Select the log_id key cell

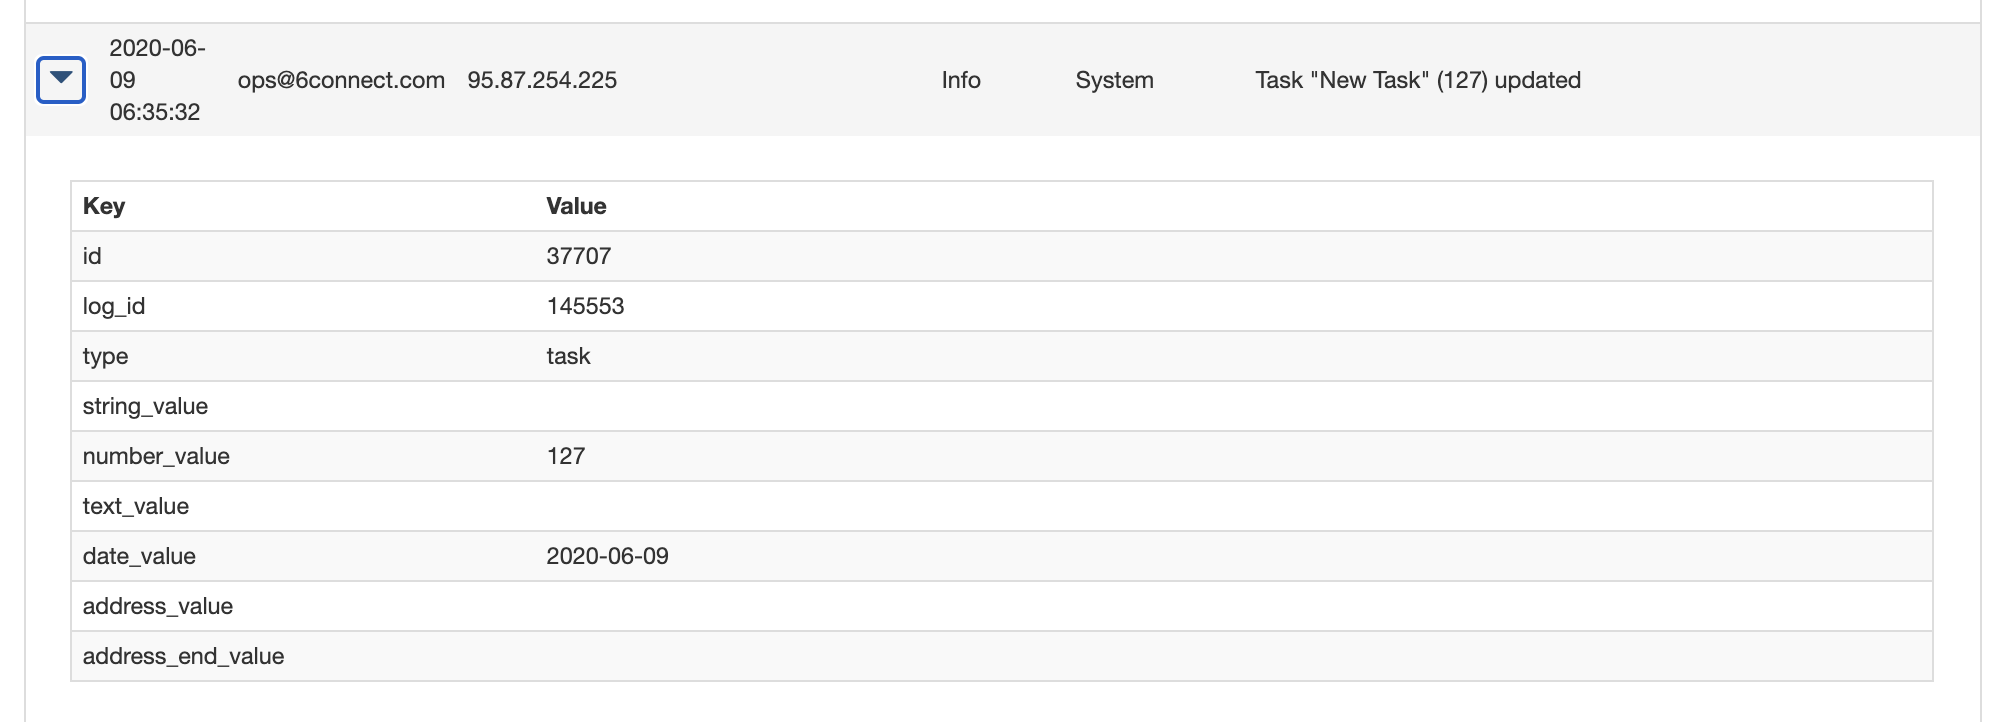(114, 306)
